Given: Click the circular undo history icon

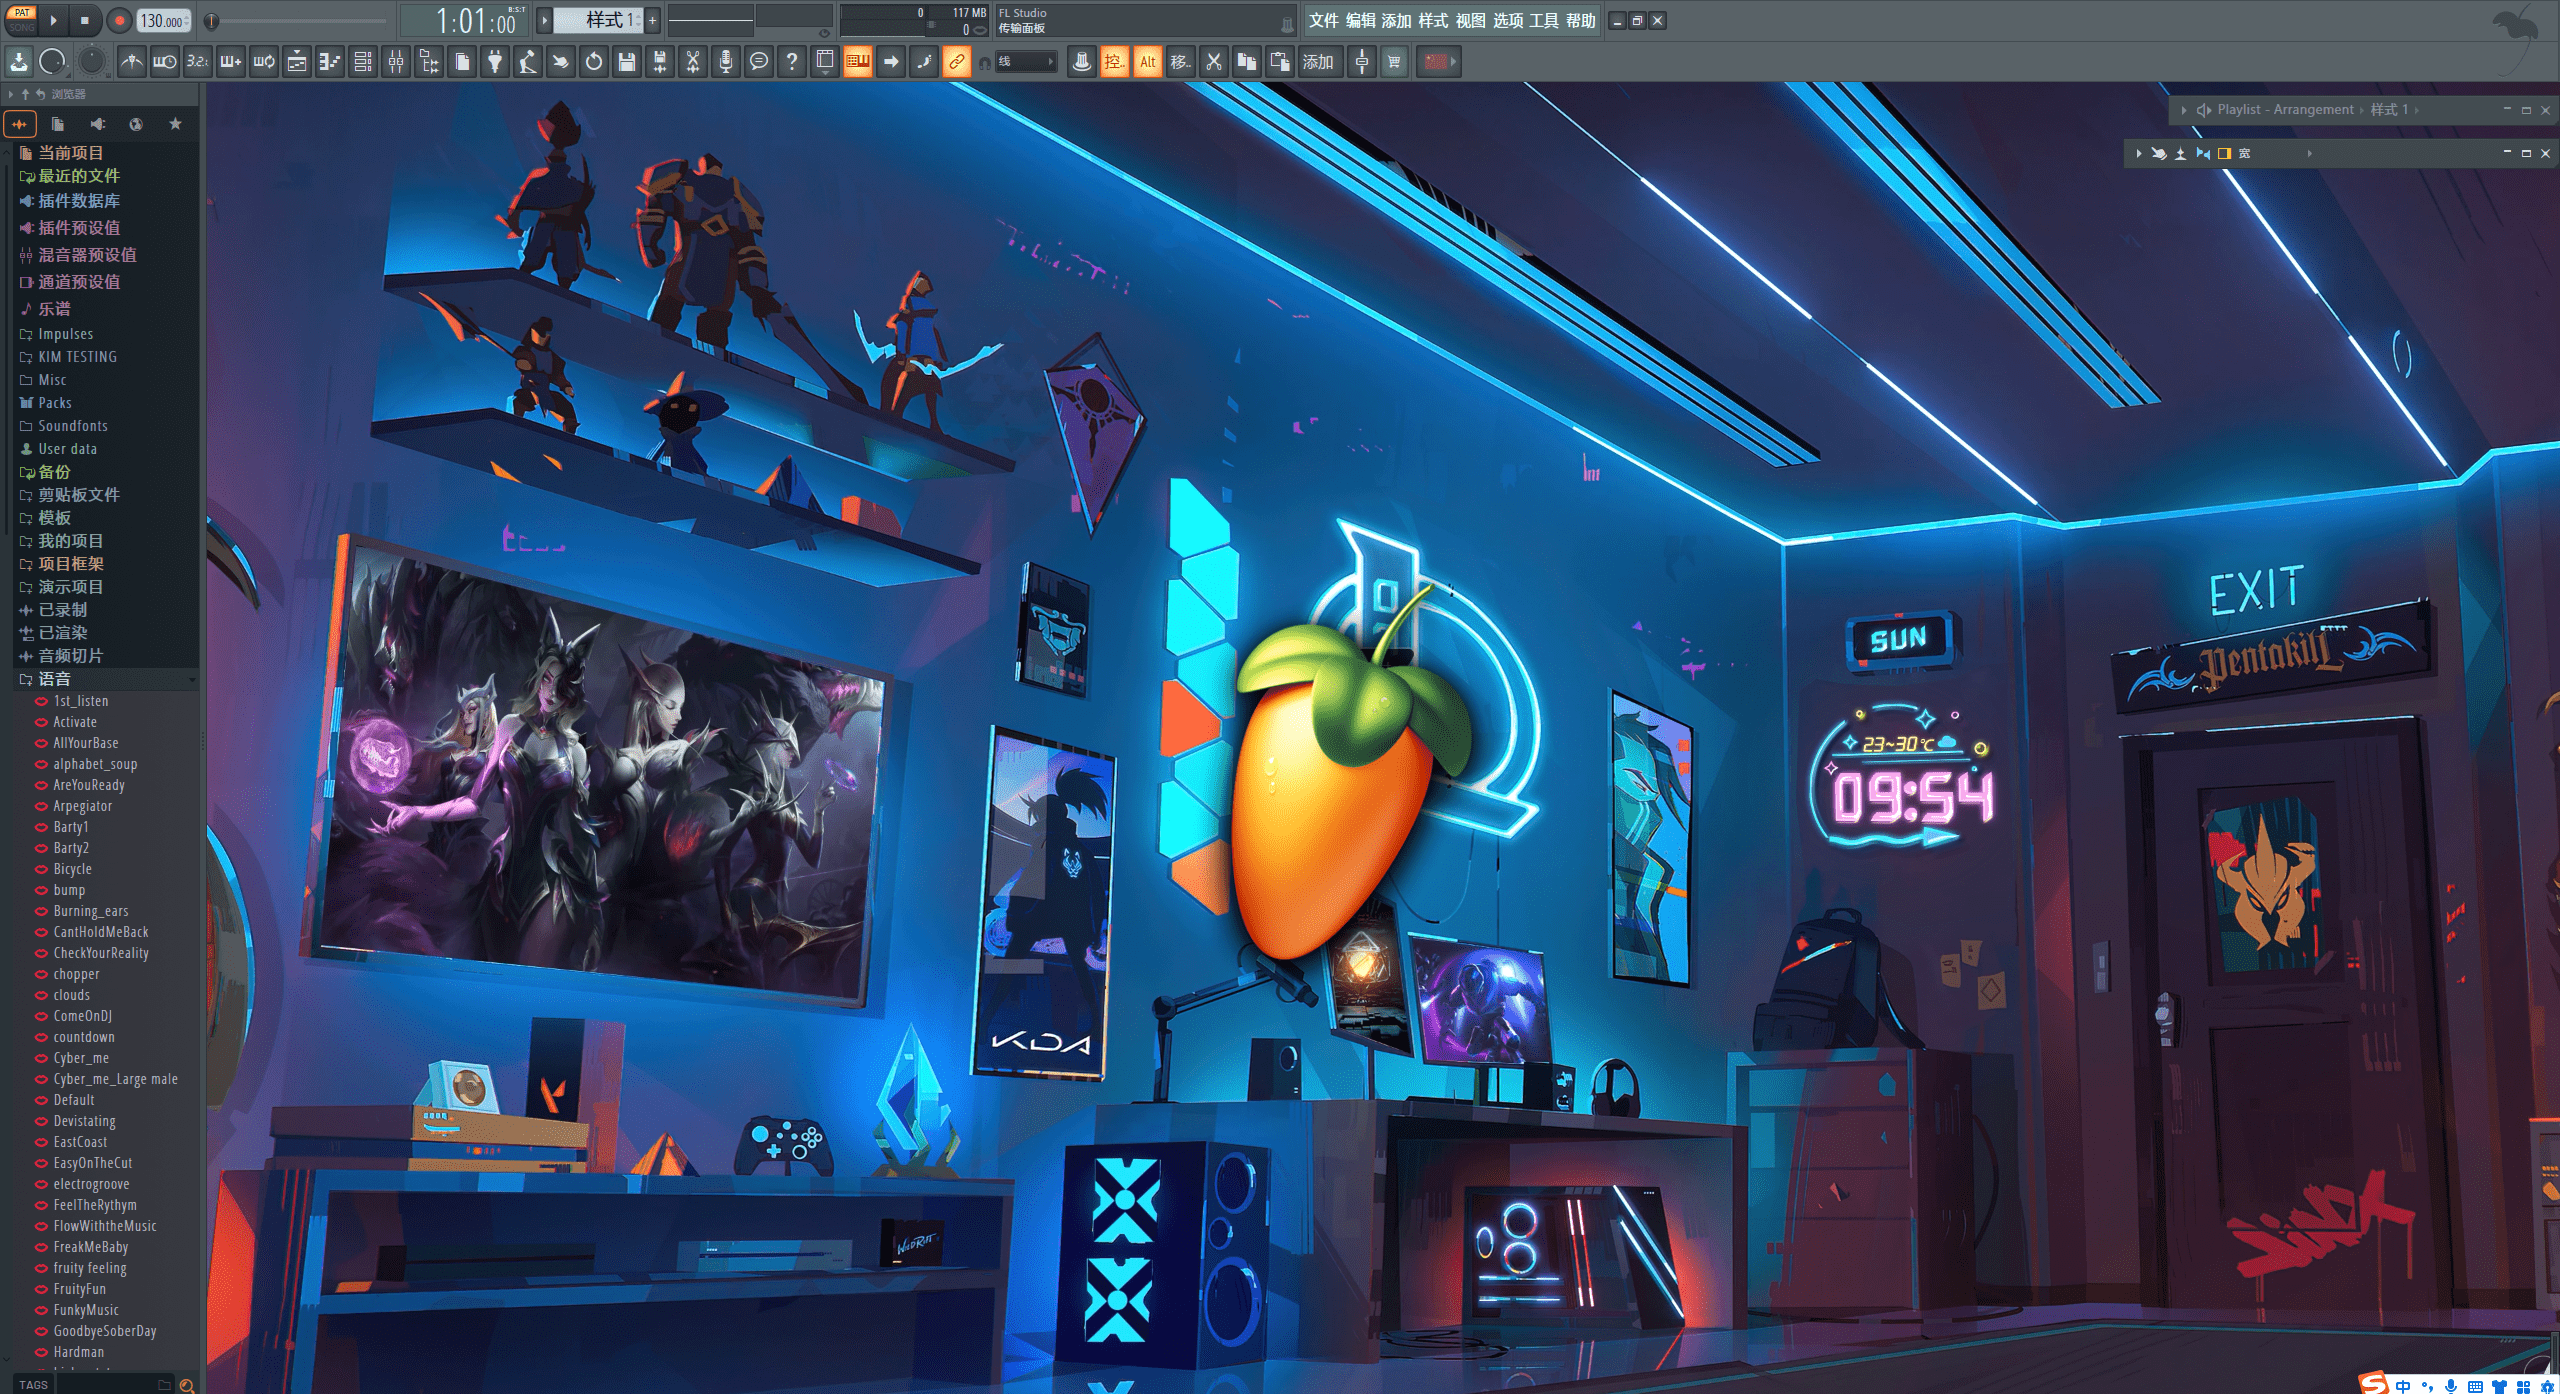Looking at the screenshot, I should coord(594,62).
